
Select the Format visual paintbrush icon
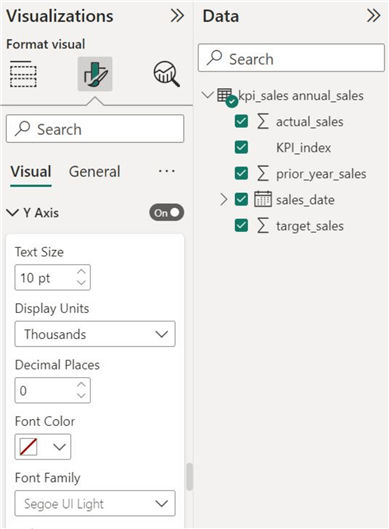tap(95, 74)
